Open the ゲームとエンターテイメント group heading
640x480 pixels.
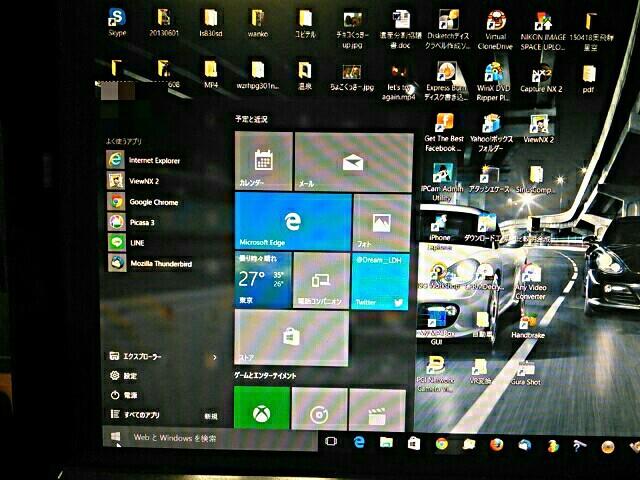(x=264, y=375)
